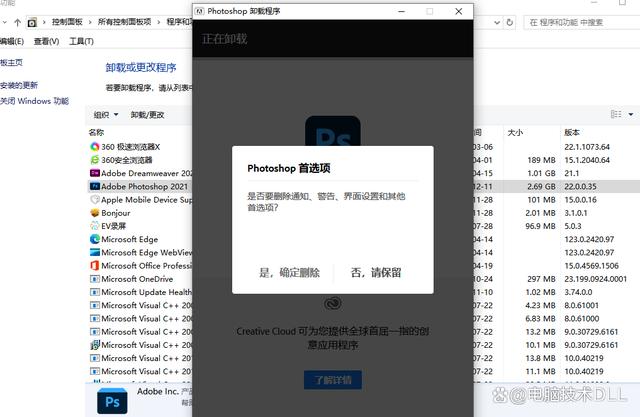Click the 所有控制面板项 breadcrumb
Screen dimensions: 640x417
[x=124, y=22]
